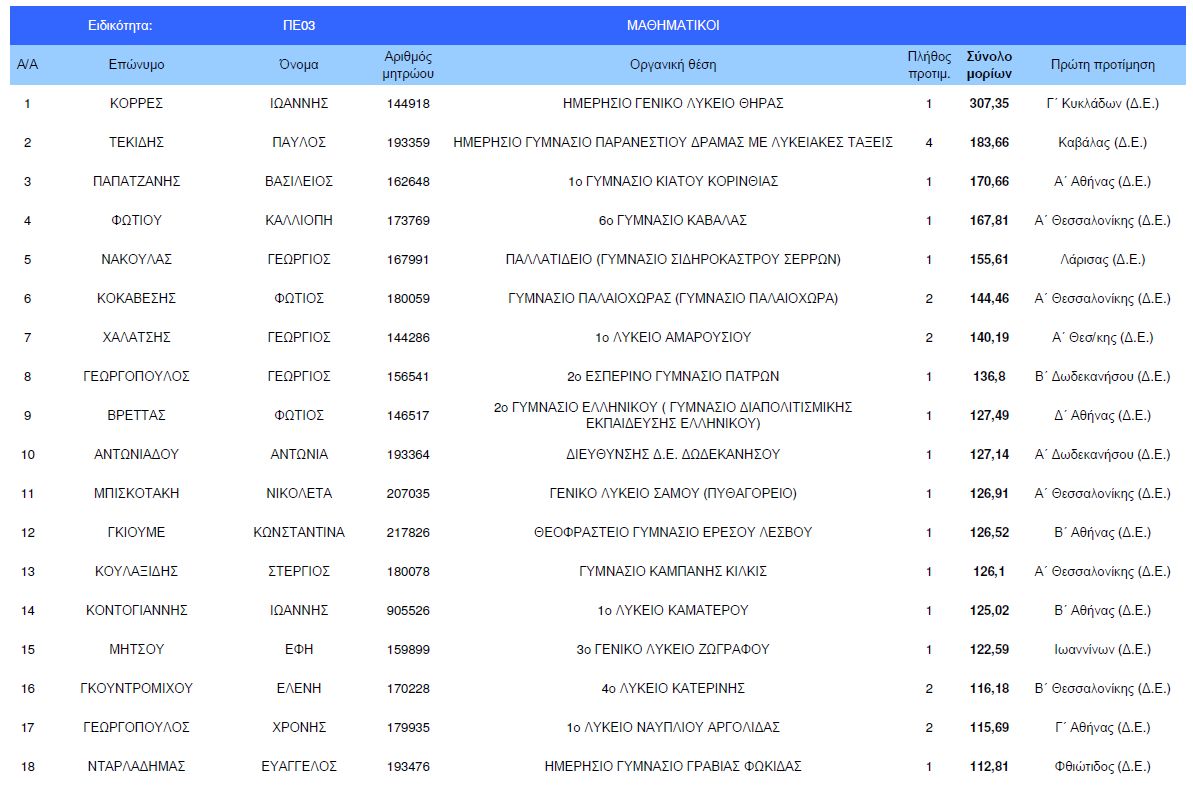Select surname ΦΩΤΙΟΥ

[136, 221]
